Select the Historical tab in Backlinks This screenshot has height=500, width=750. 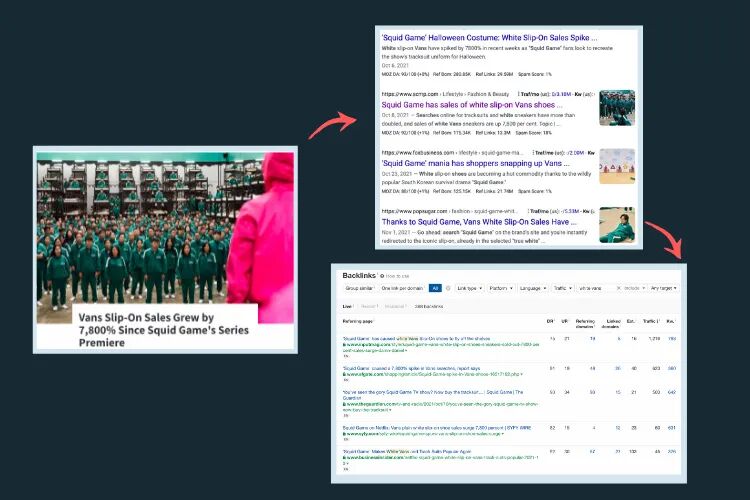395,306
